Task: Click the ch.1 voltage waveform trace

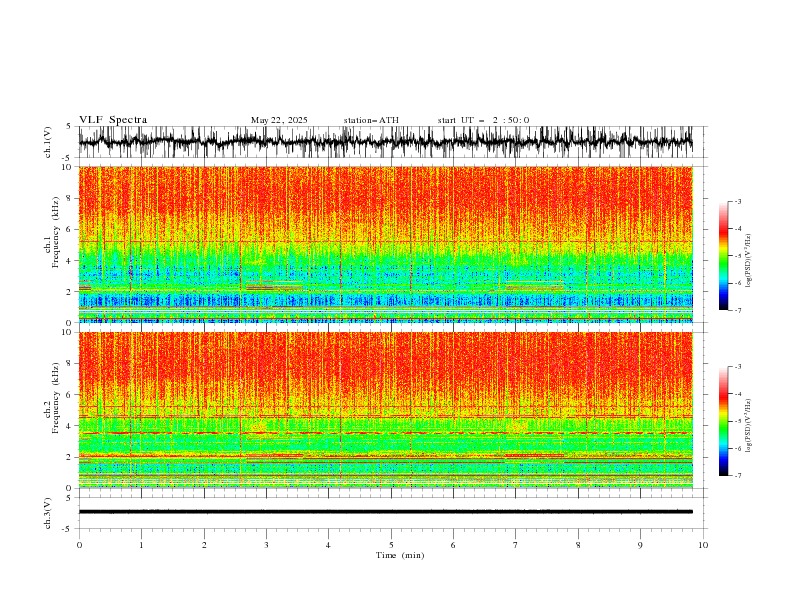Action: (x=385, y=142)
